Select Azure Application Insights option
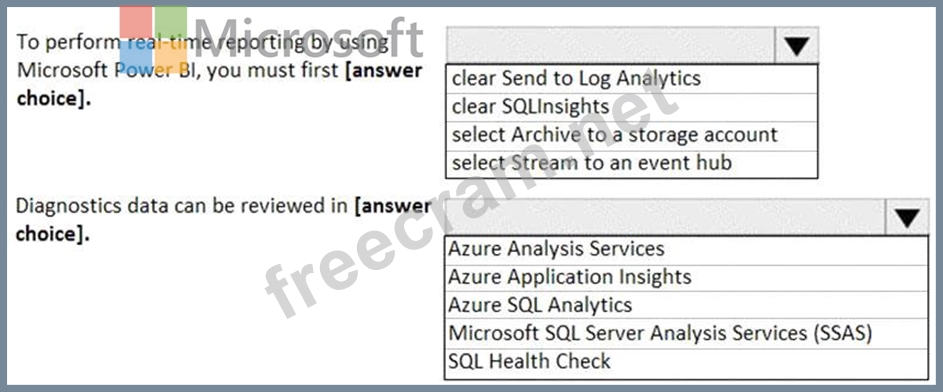 click(x=686, y=278)
